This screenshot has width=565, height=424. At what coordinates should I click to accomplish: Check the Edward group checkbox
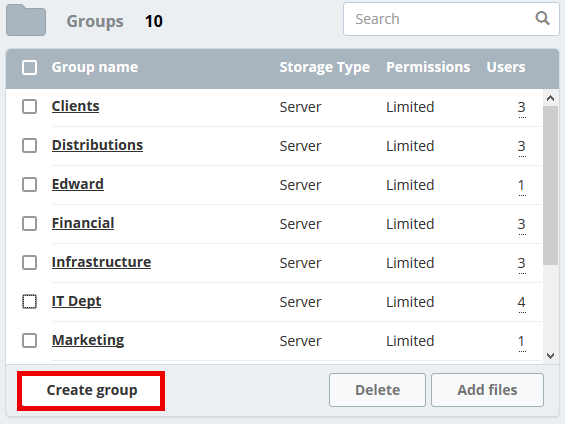pos(30,184)
